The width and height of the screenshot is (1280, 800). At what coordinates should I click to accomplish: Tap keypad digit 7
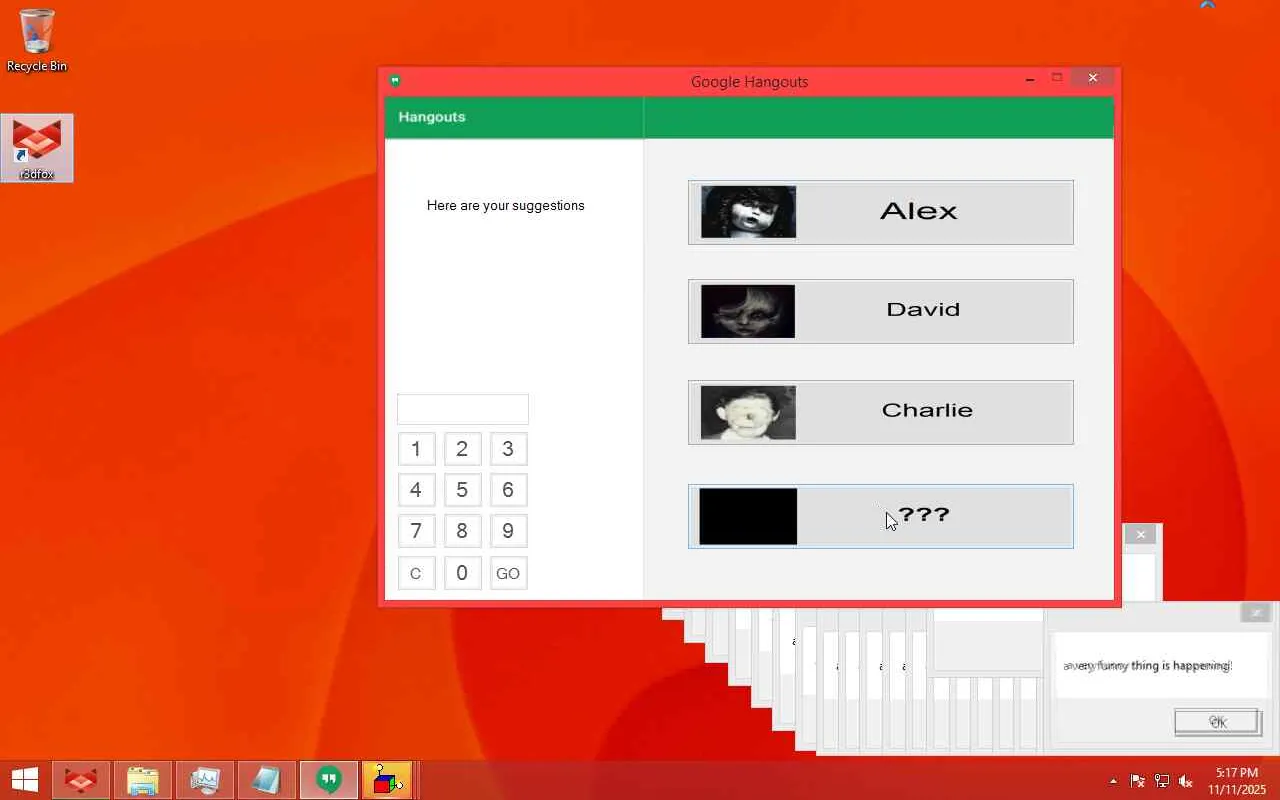(x=416, y=531)
